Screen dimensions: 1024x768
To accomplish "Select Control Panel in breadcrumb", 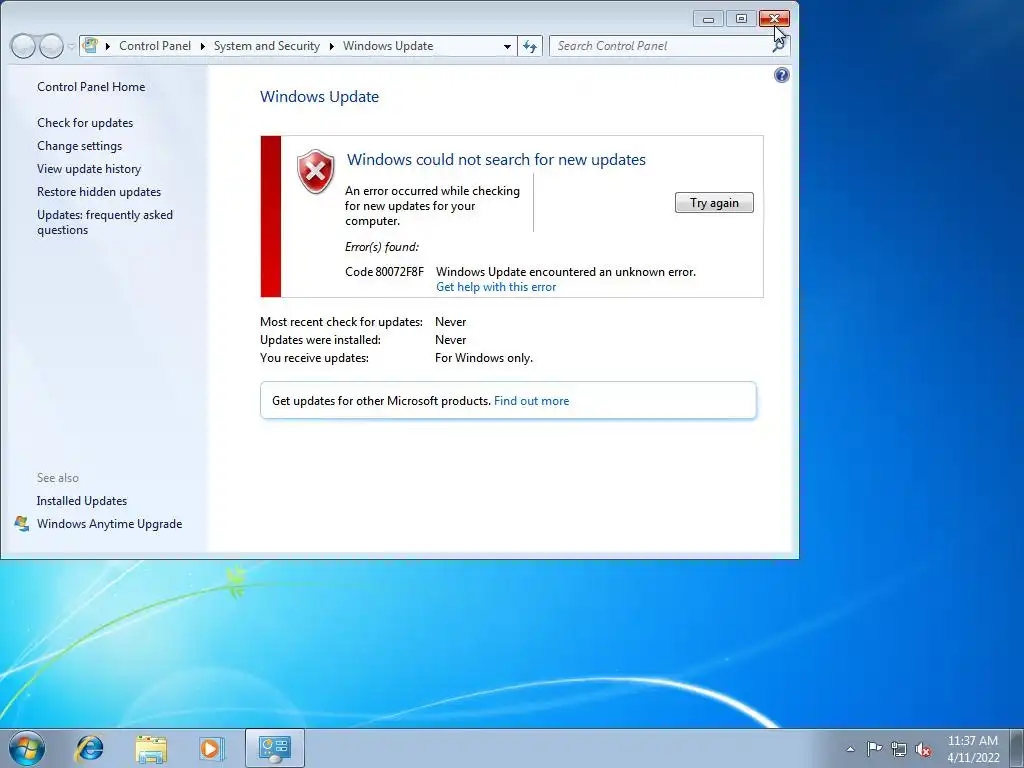I will click(x=155, y=46).
